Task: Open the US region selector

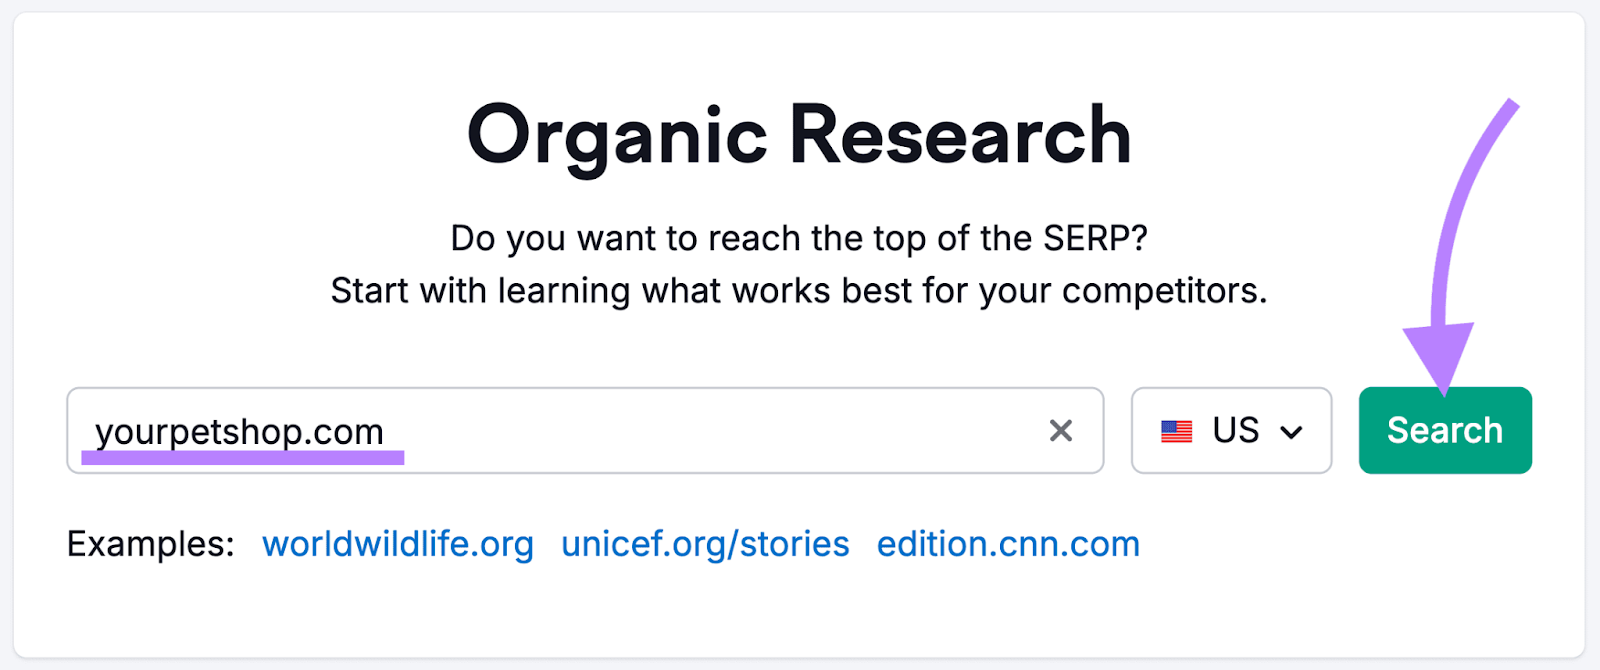Action: click(1231, 430)
